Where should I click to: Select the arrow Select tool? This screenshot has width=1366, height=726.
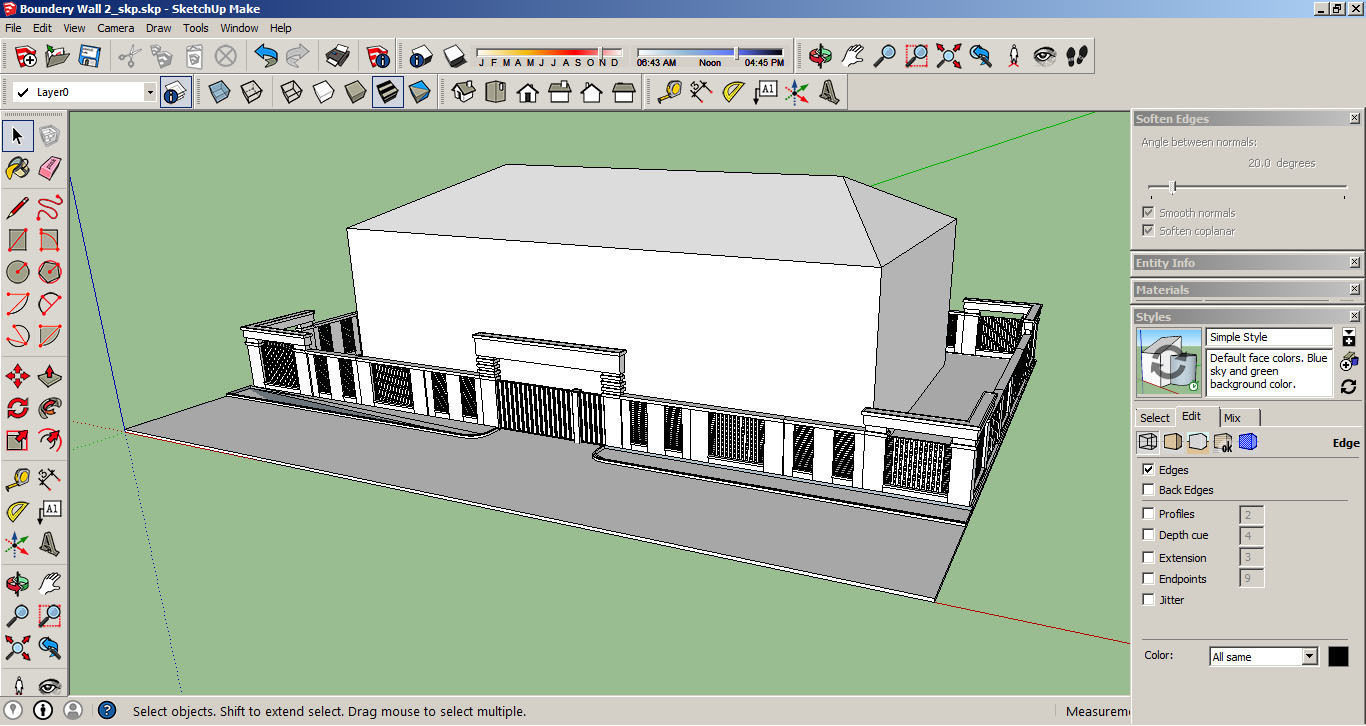[x=18, y=135]
